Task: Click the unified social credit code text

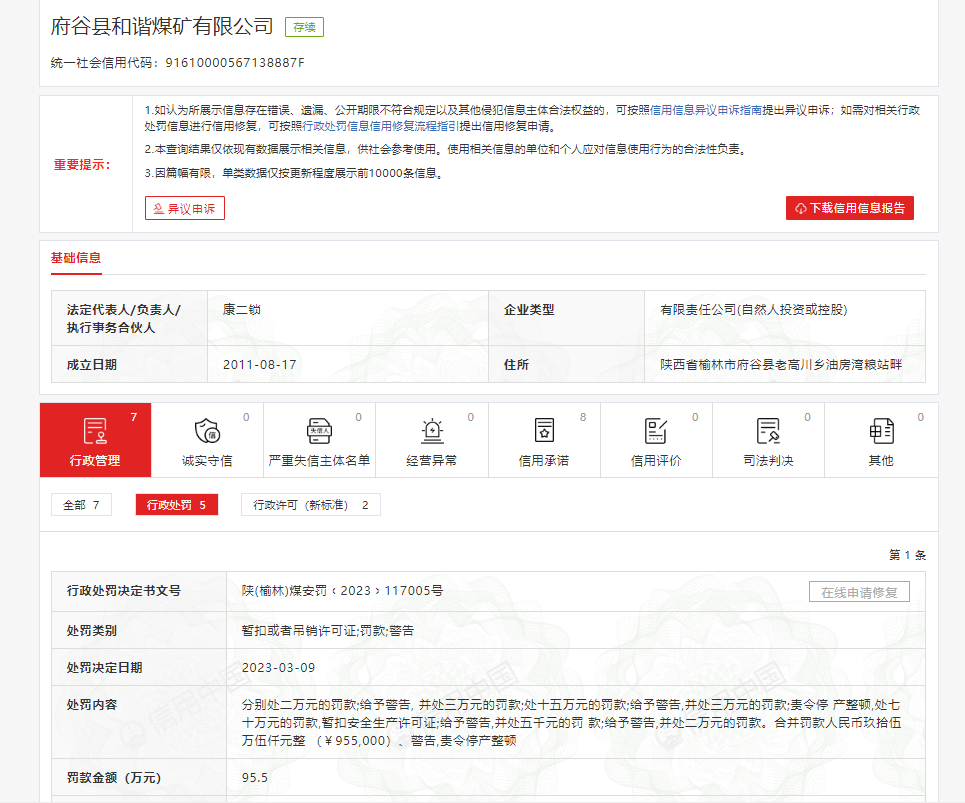Action: 177,63
